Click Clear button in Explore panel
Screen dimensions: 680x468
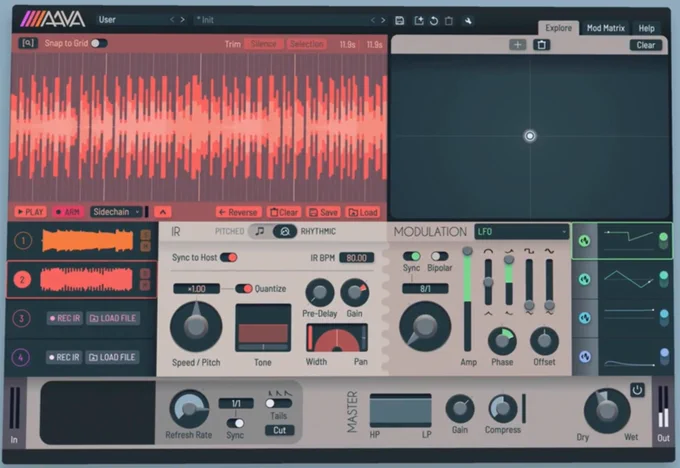click(646, 45)
